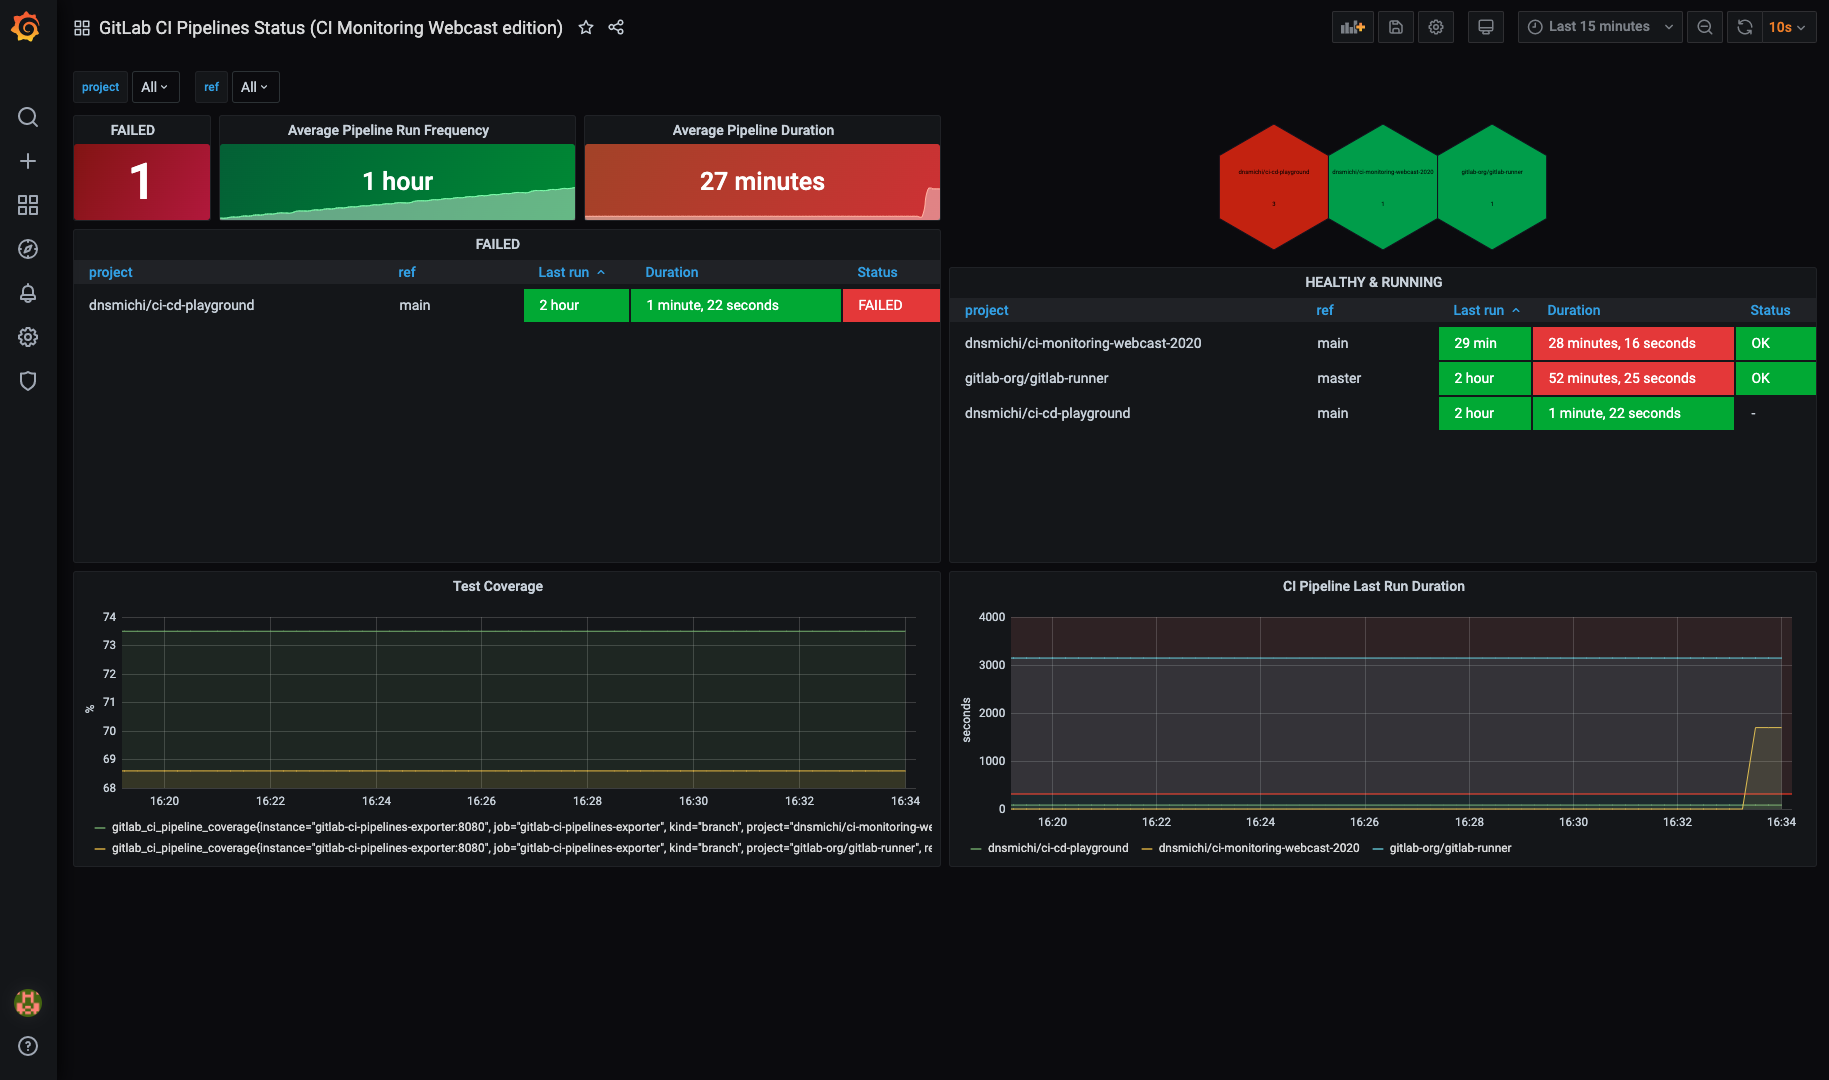Screen dimensions: 1829x1080
Task: Toggle dnsmichi/ci-monitoring-webcast-2020 legend series
Action: 1258,848
